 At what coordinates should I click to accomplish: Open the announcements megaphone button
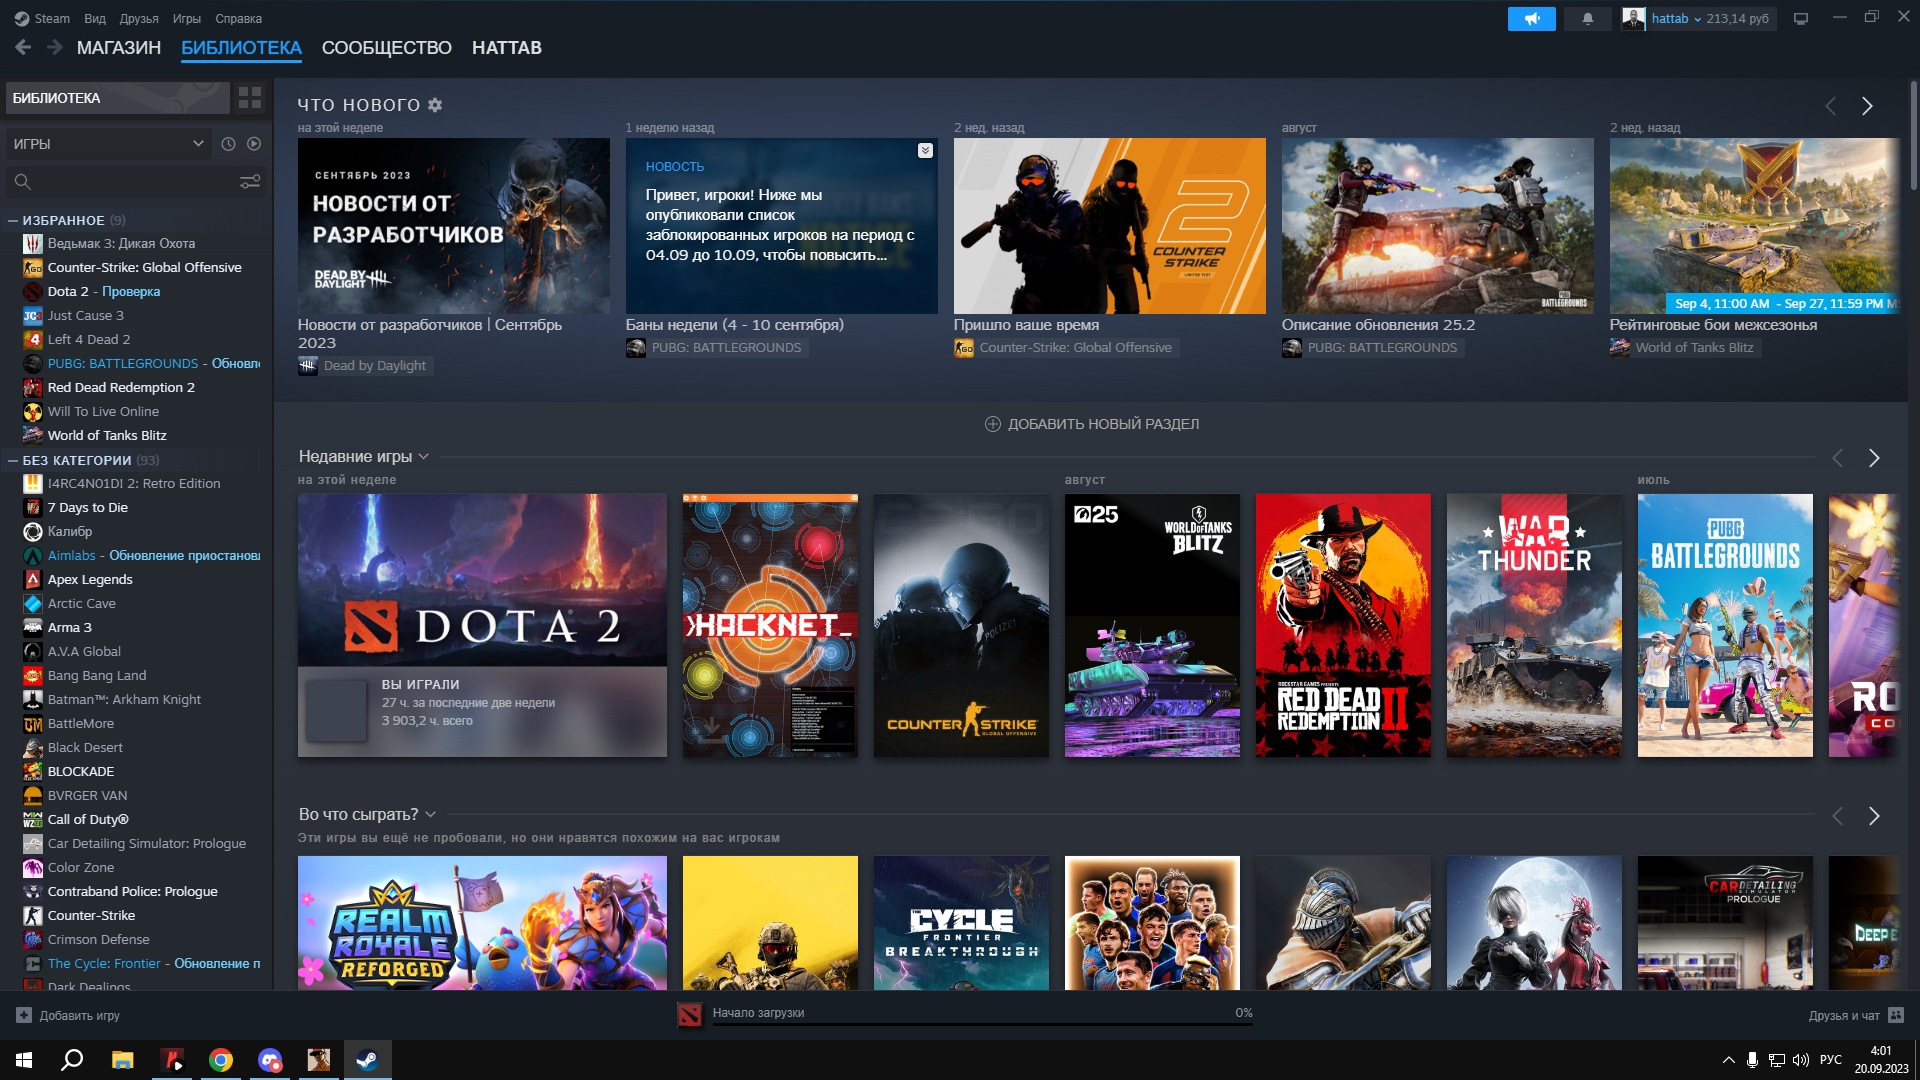(1531, 18)
